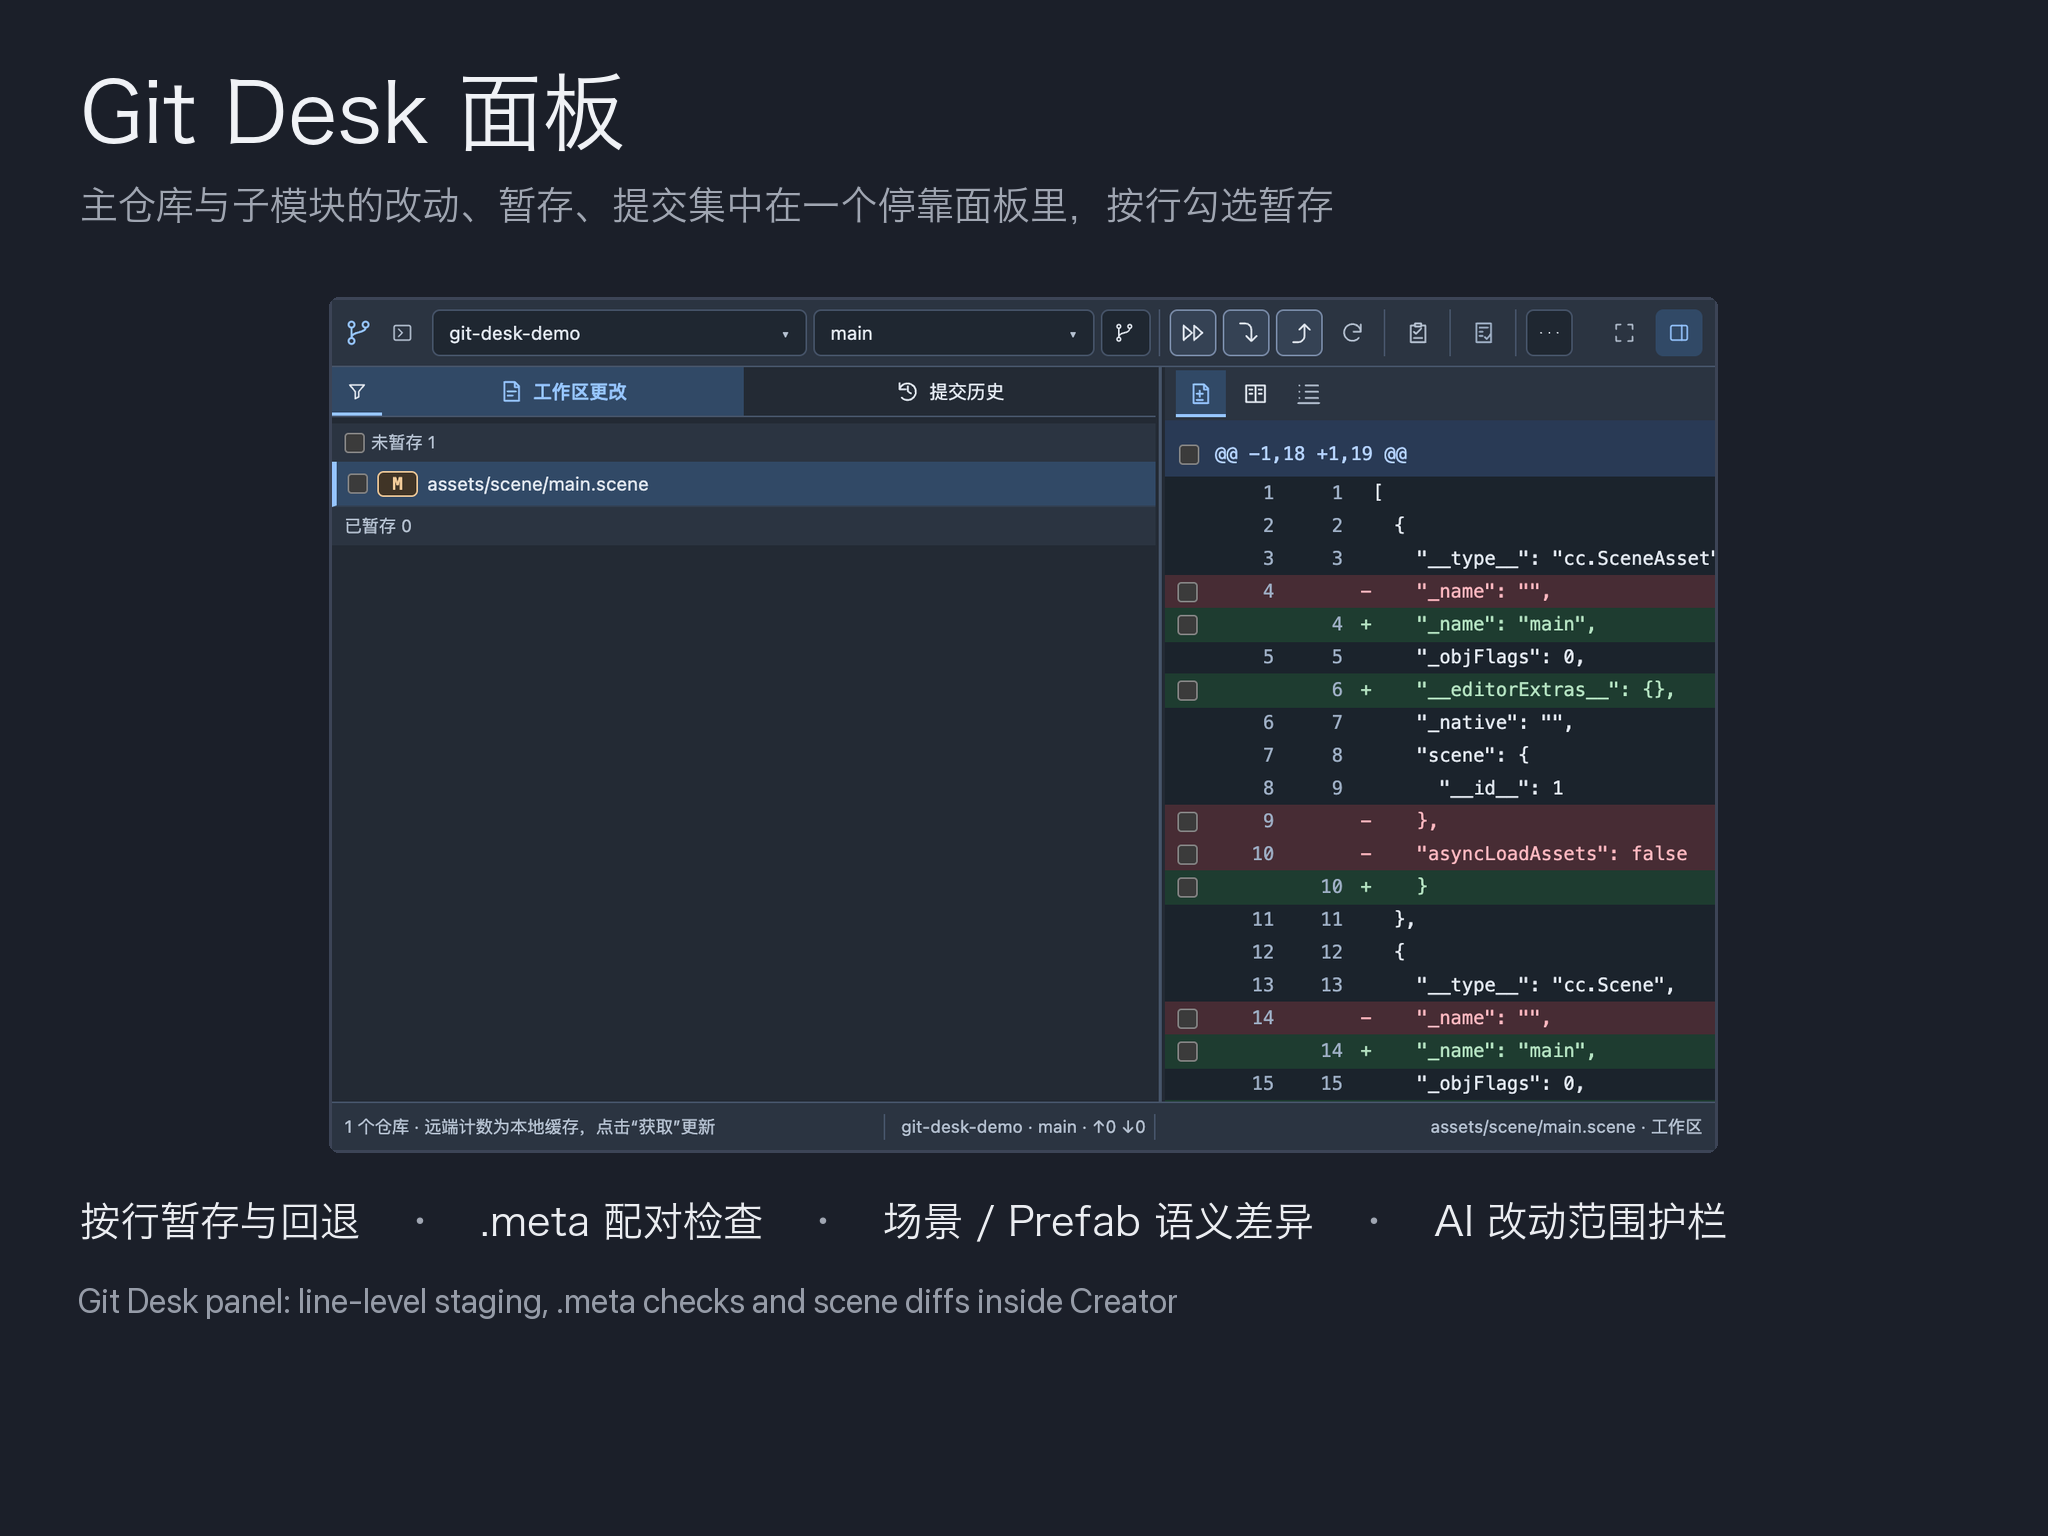2048x1536 pixels.
Task: Click the M modified status badge
Action: (397, 484)
